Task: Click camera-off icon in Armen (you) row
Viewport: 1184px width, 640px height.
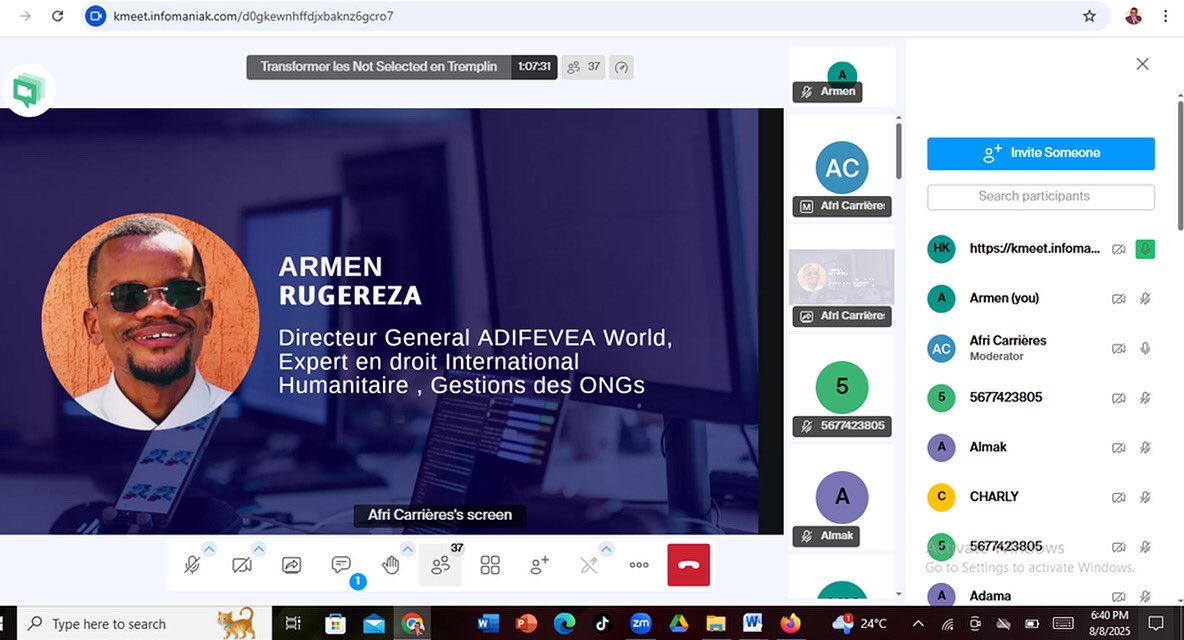Action: [x=1118, y=299]
